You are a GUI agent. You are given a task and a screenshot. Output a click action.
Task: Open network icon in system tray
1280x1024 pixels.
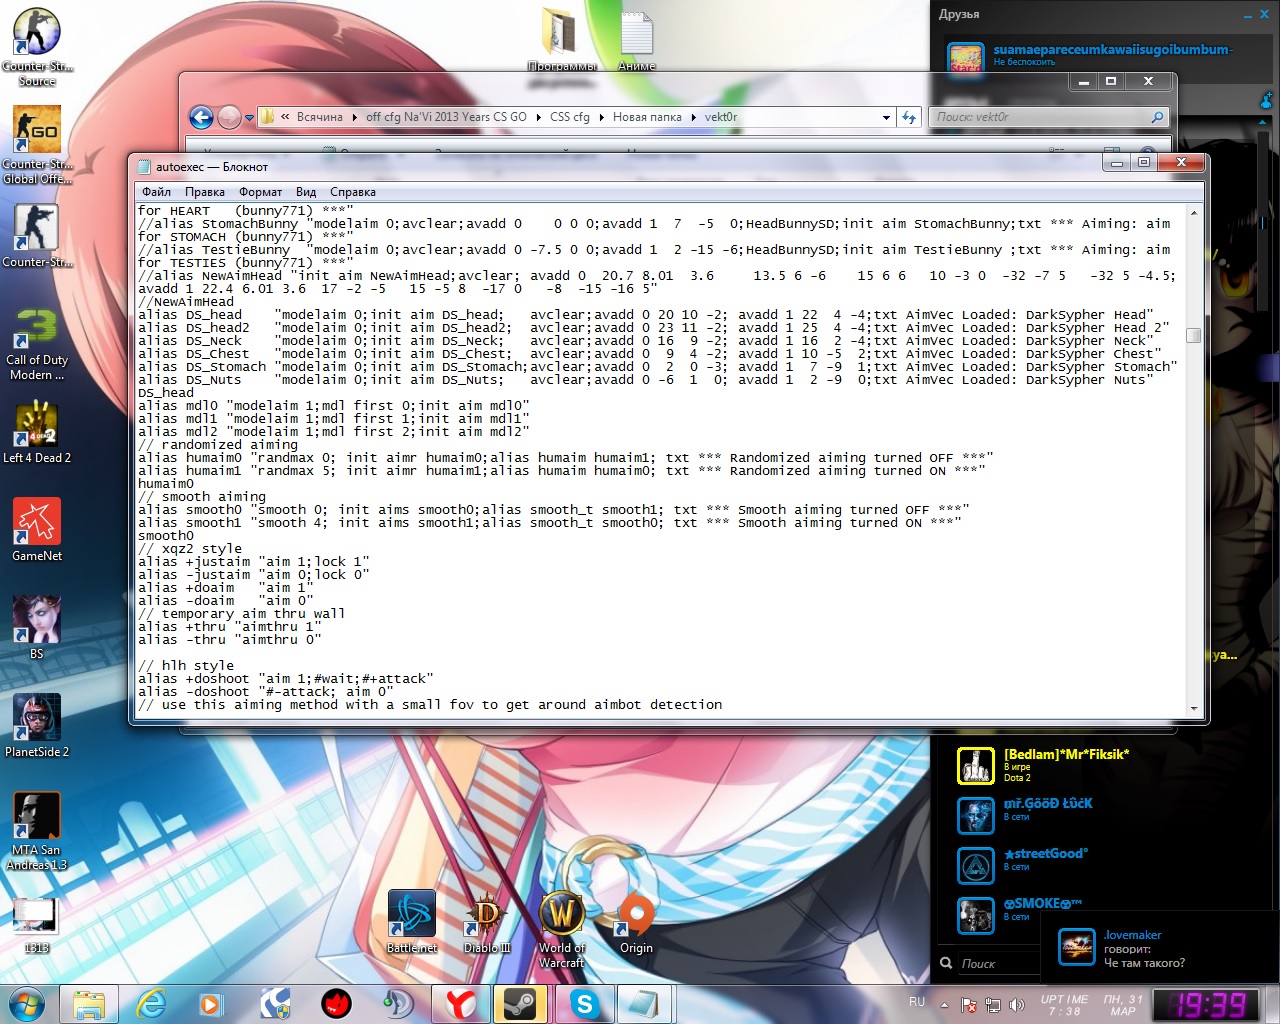pyautogui.click(x=993, y=1005)
